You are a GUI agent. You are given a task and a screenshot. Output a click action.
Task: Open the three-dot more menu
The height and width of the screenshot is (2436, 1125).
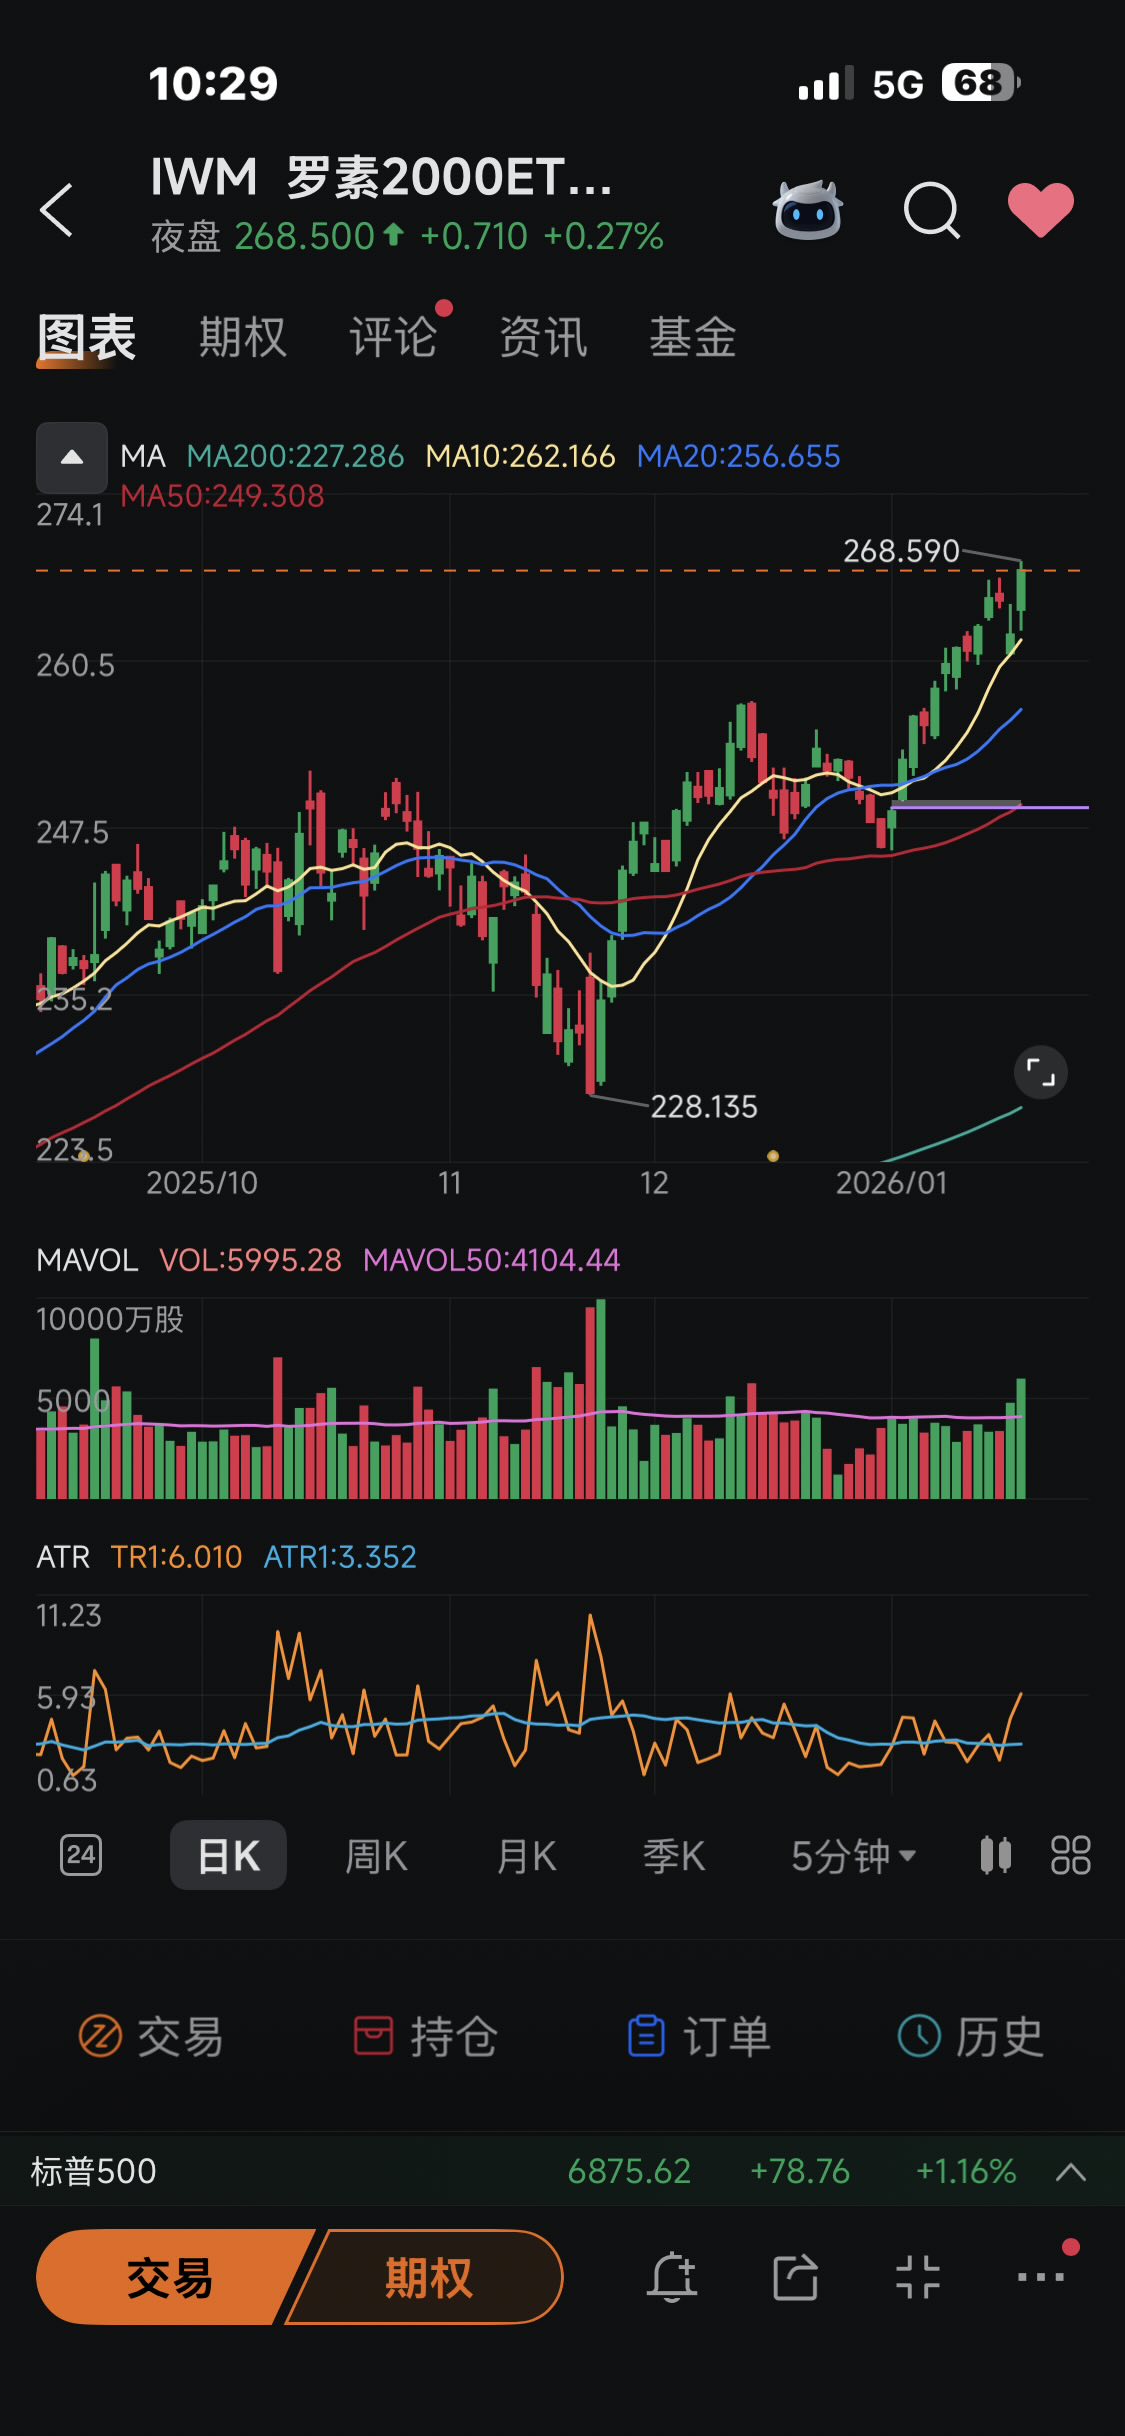point(1041,2277)
